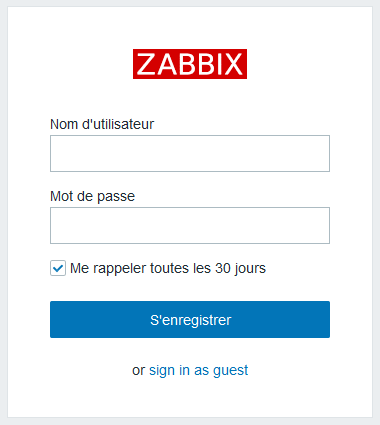The image size is (380, 425).
Task: Toggle the blue checkmark box for 30-day reminder
Action: pyautogui.click(x=58, y=268)
